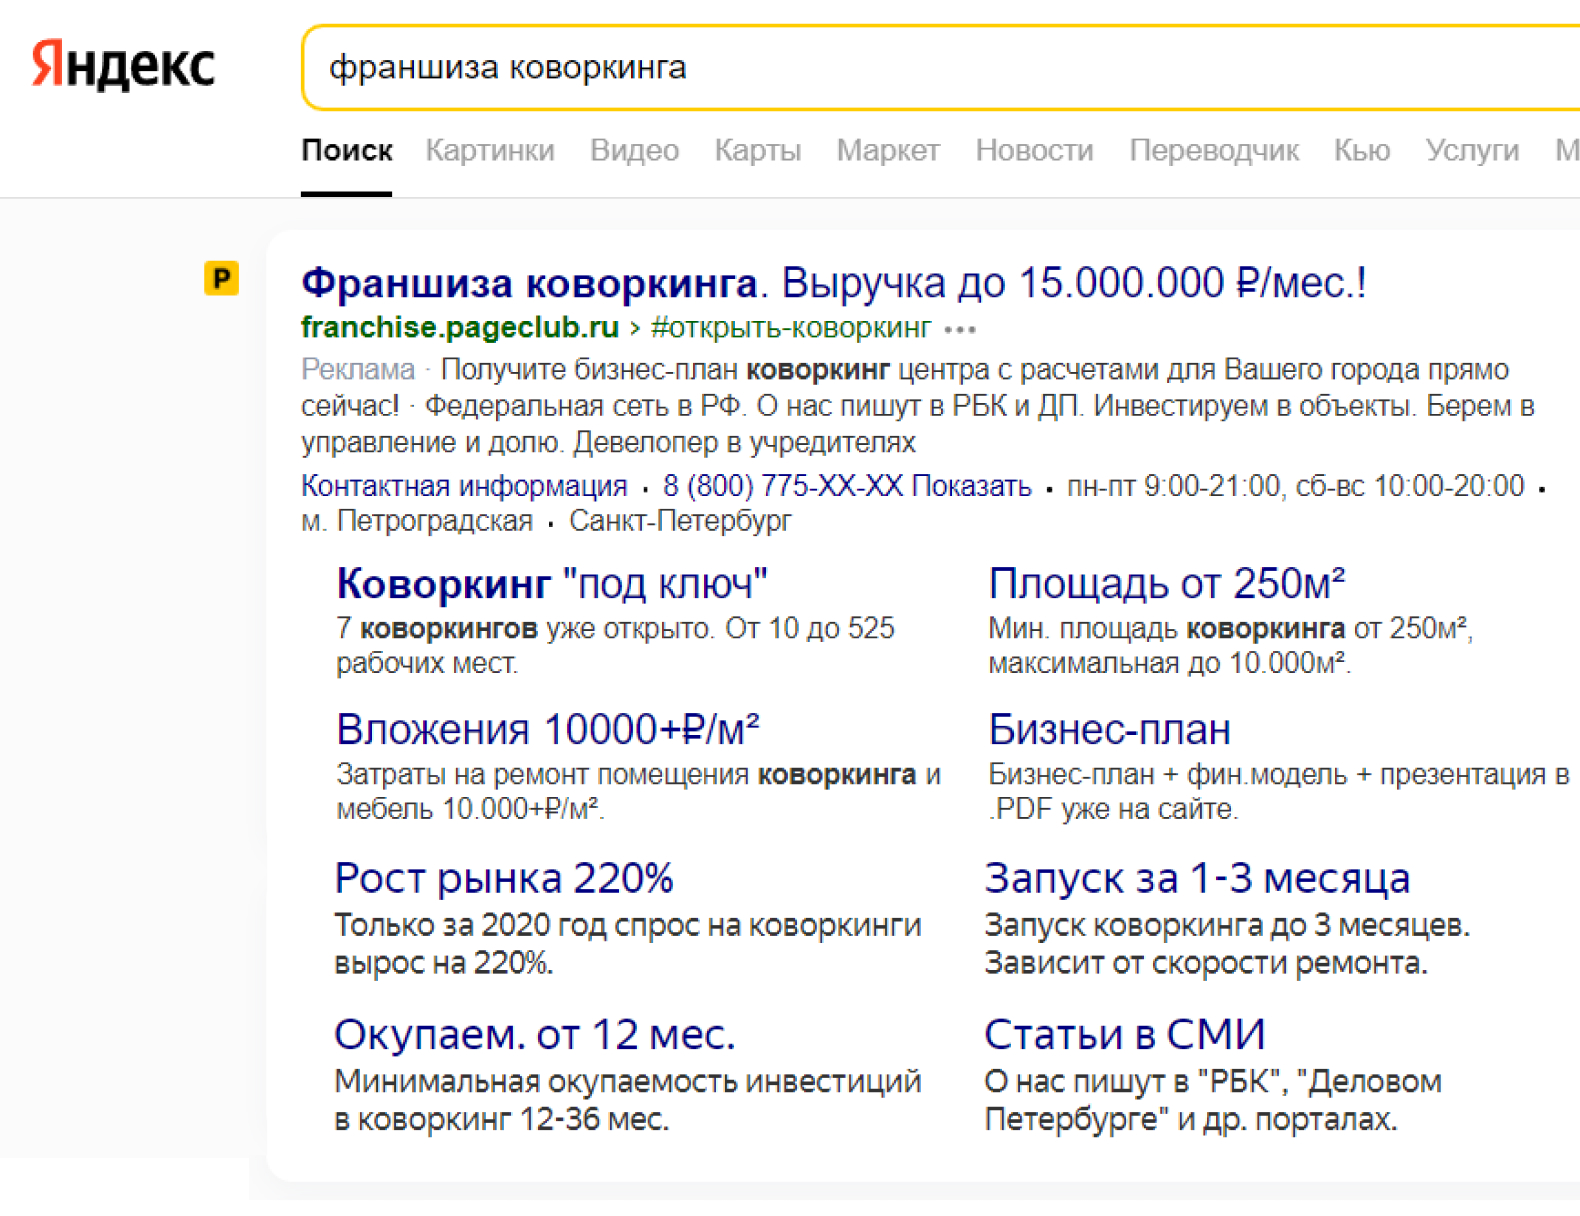Image resolution: width=1580 pixels, height=1216 pixels.
Task: Click the text 'Мин. площадь коворкинга от 250м²'
Action: (1228, 628)
